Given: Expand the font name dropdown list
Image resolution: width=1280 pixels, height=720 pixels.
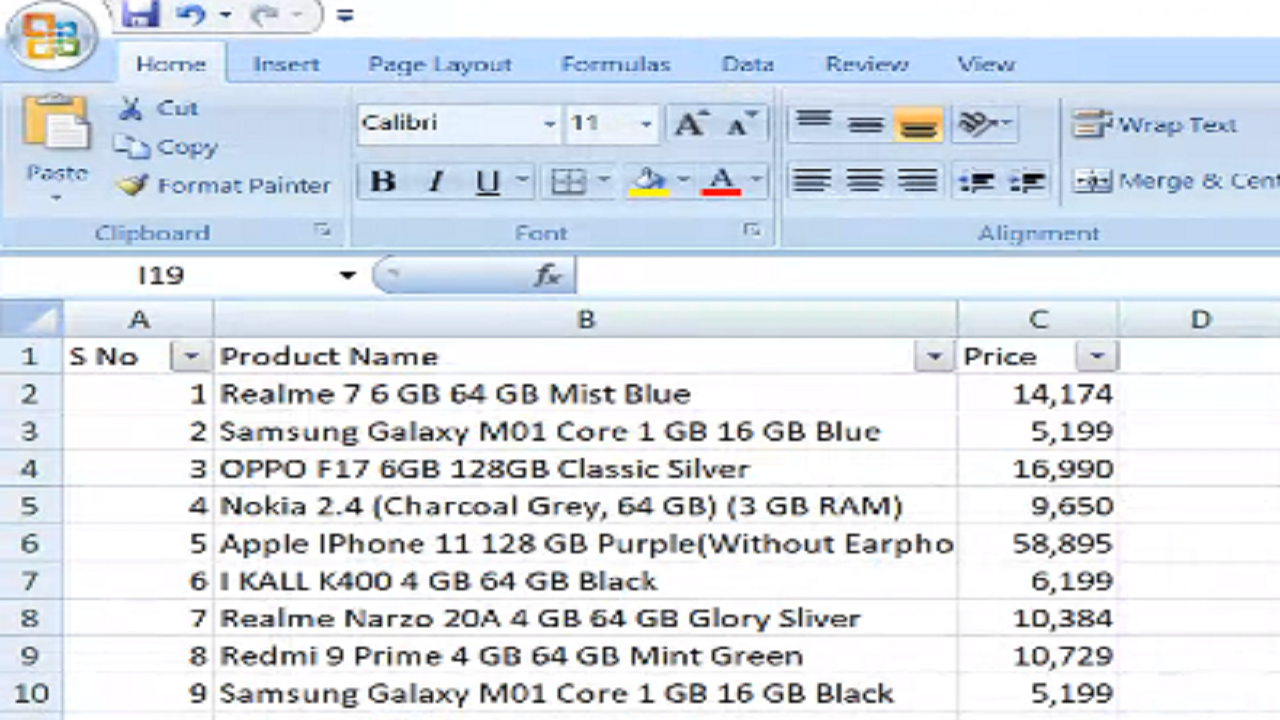Looking at the screenshot, I should [x=549, y=124].
